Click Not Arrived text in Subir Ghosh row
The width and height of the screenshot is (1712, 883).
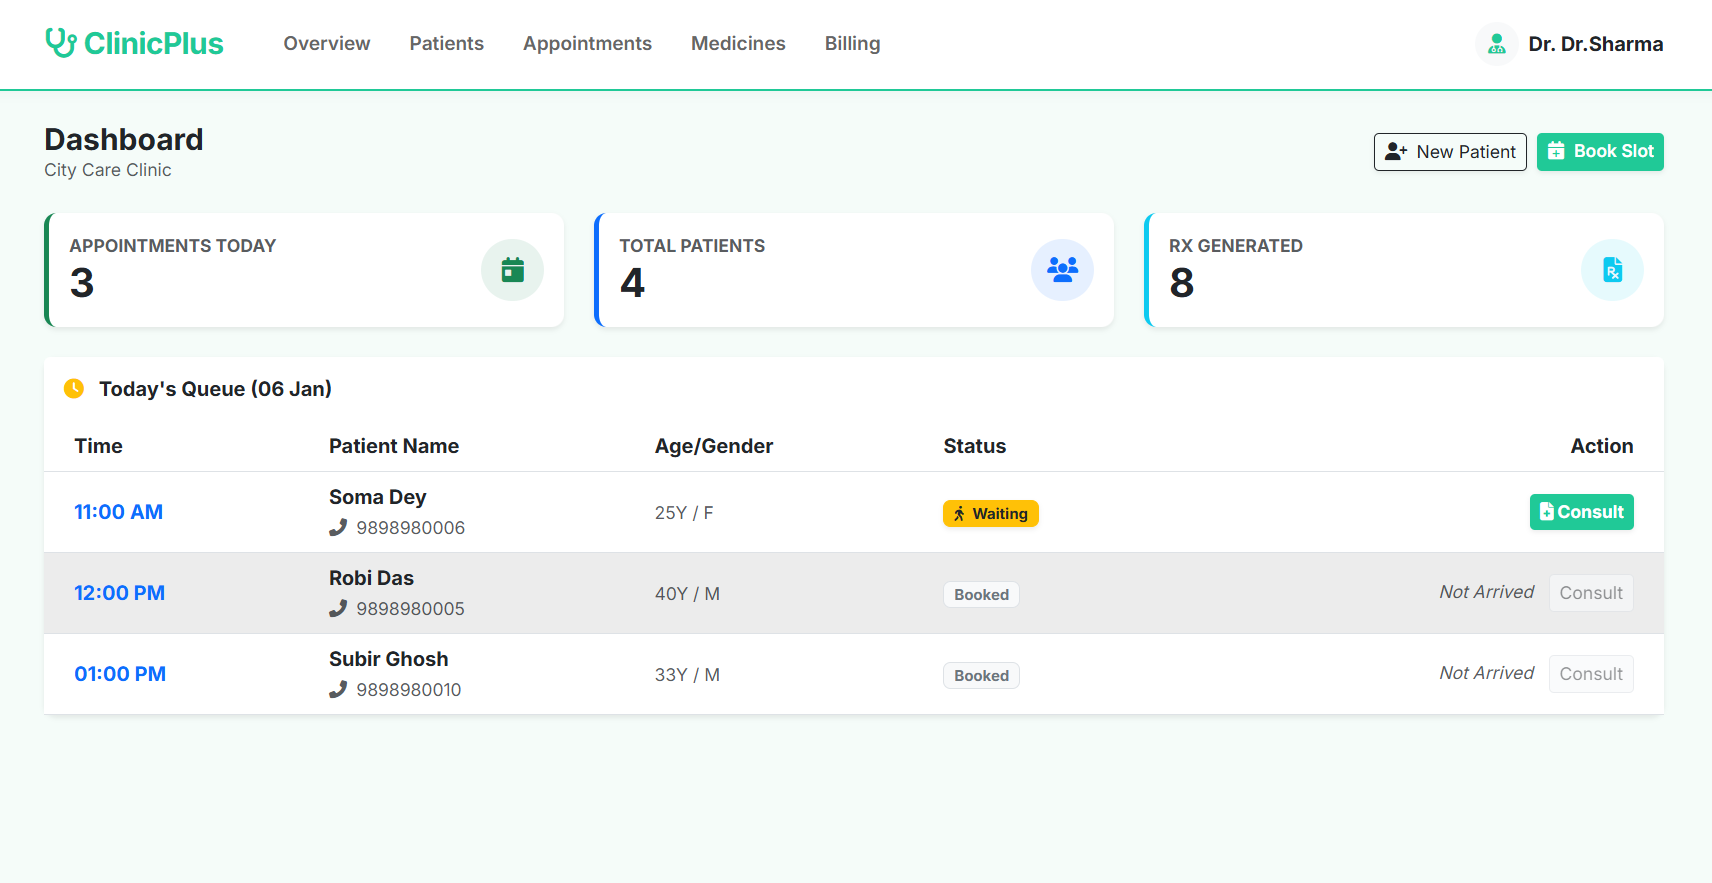click(1486, 673)
